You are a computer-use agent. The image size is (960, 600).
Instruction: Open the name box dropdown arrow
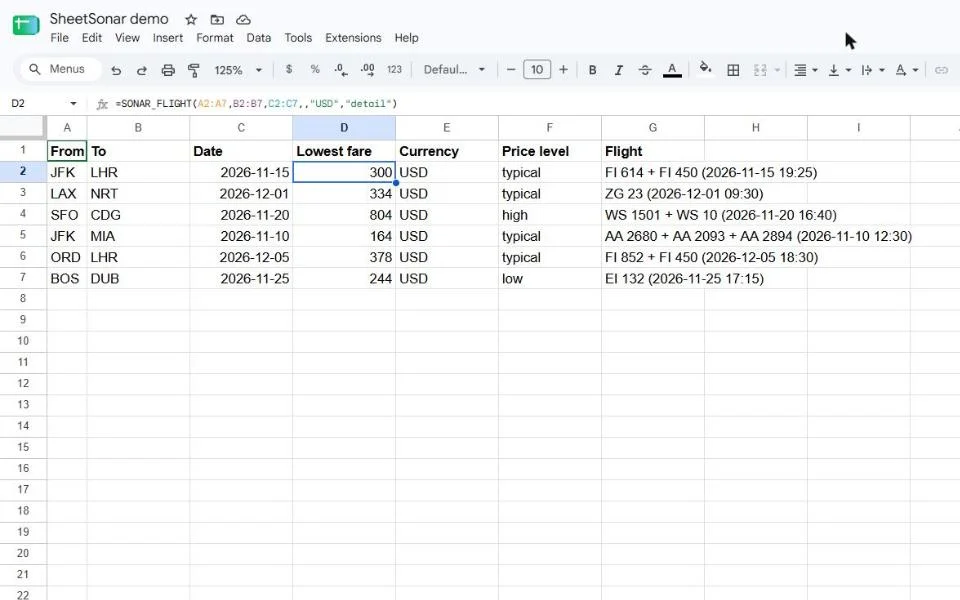(x=73, y=103)
